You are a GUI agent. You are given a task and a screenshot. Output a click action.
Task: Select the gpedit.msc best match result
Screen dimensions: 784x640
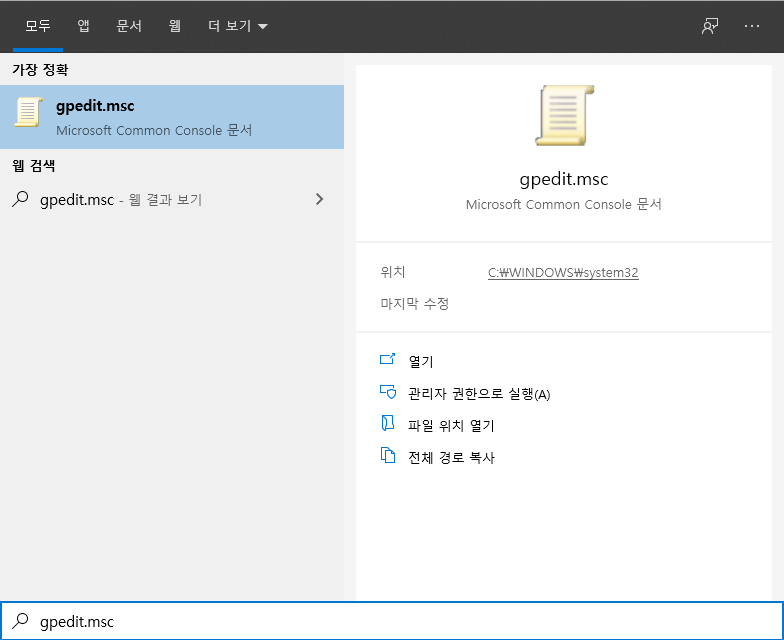click(172, 117)
